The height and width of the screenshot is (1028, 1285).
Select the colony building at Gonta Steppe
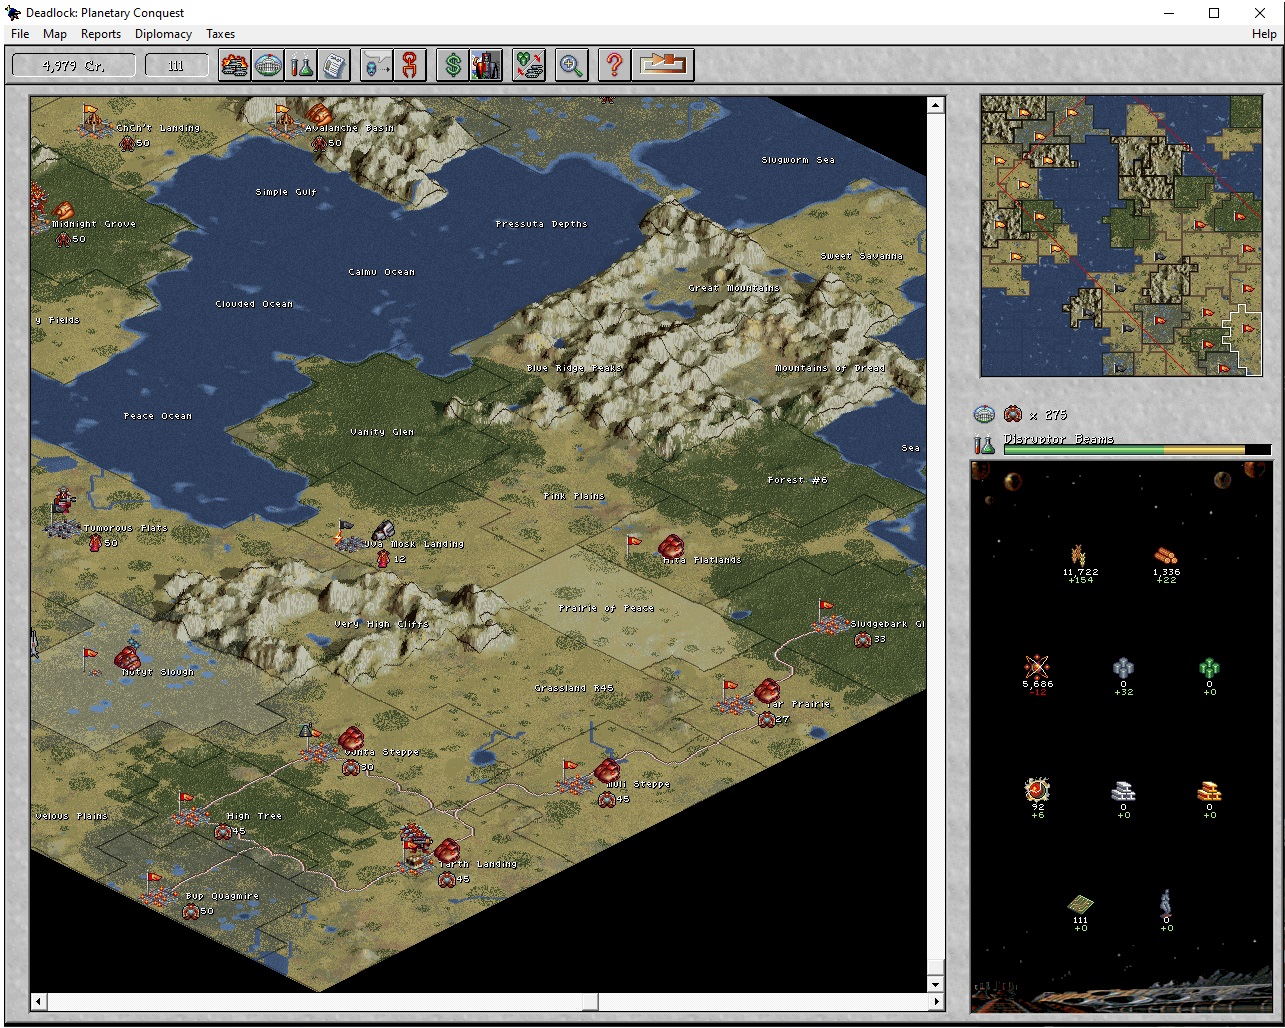point(350,740)
